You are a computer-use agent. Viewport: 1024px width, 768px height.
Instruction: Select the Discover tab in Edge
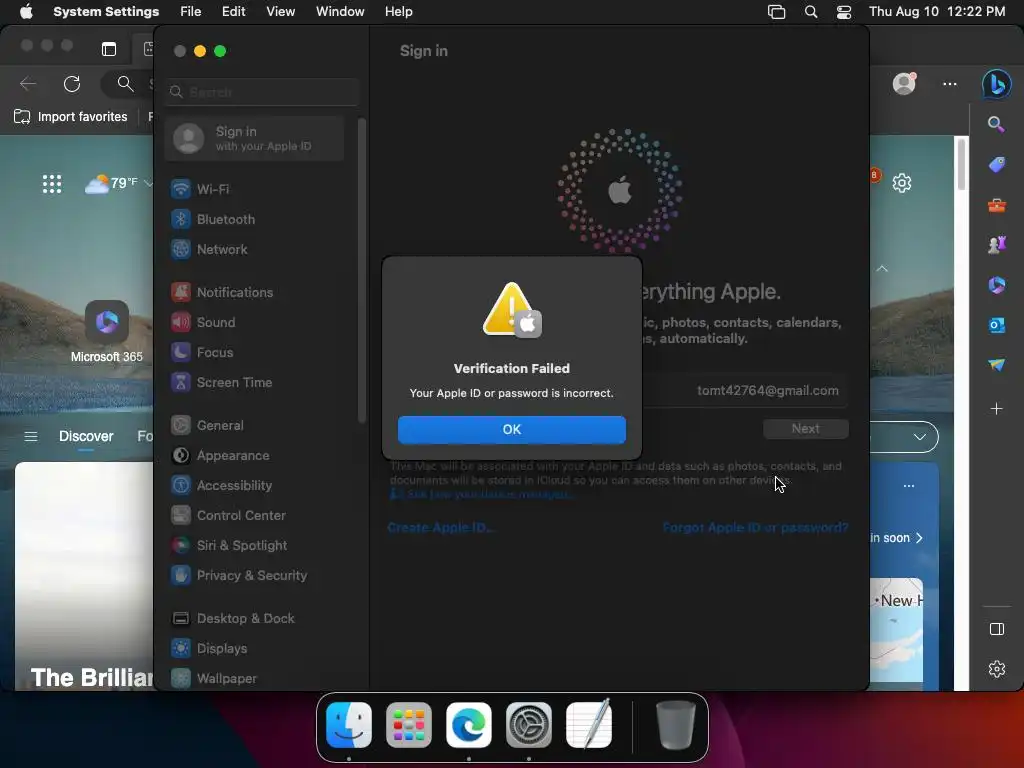point(86,436)
